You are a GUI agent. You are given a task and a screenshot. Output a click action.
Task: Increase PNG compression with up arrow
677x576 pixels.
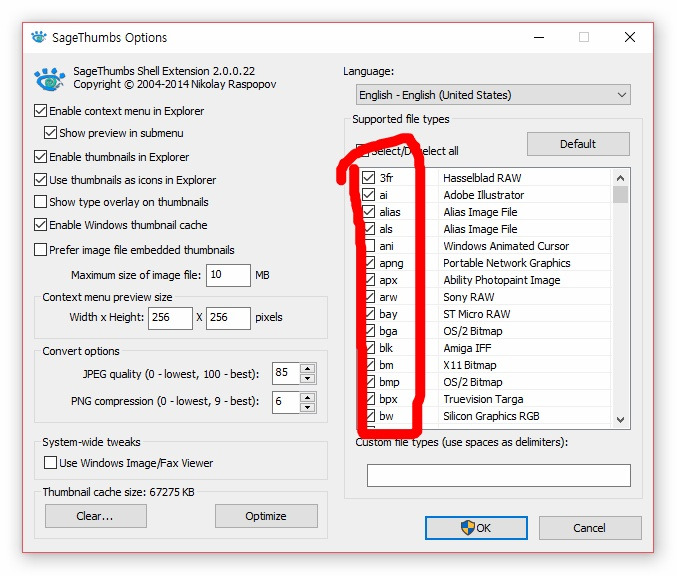tap(307, 397)
